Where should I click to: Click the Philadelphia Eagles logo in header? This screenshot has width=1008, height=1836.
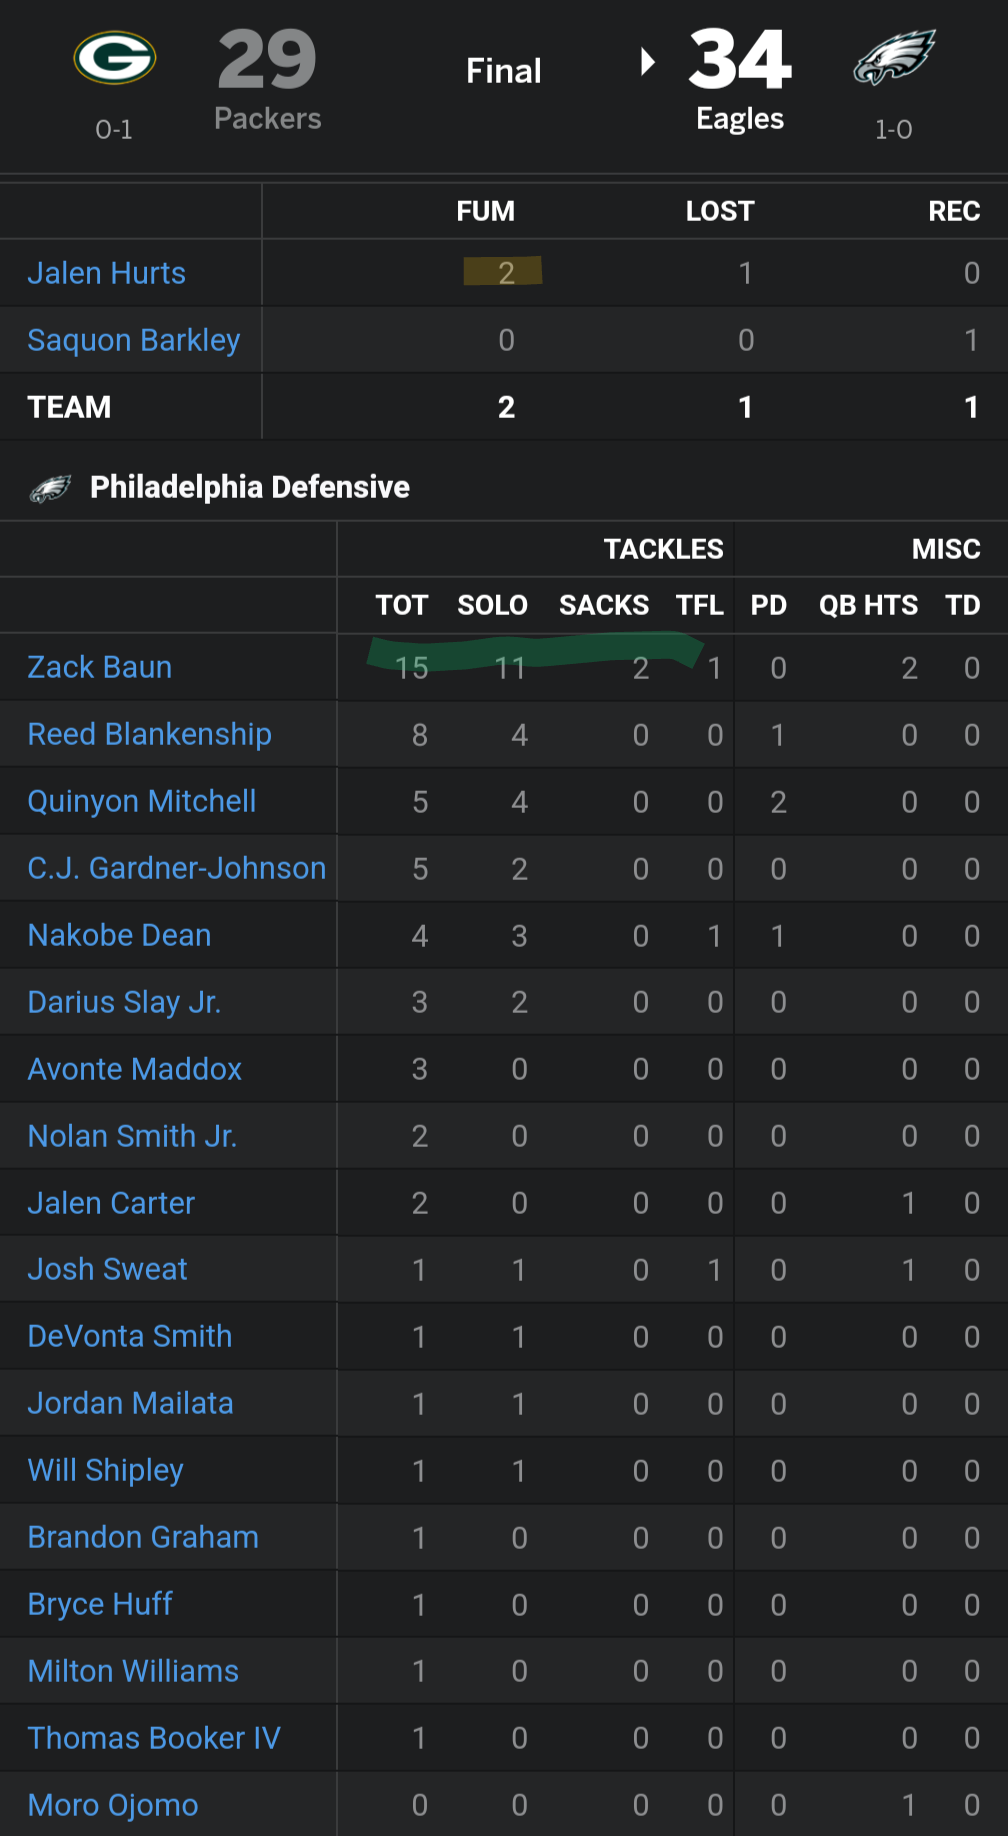click(x=894, y=58)
